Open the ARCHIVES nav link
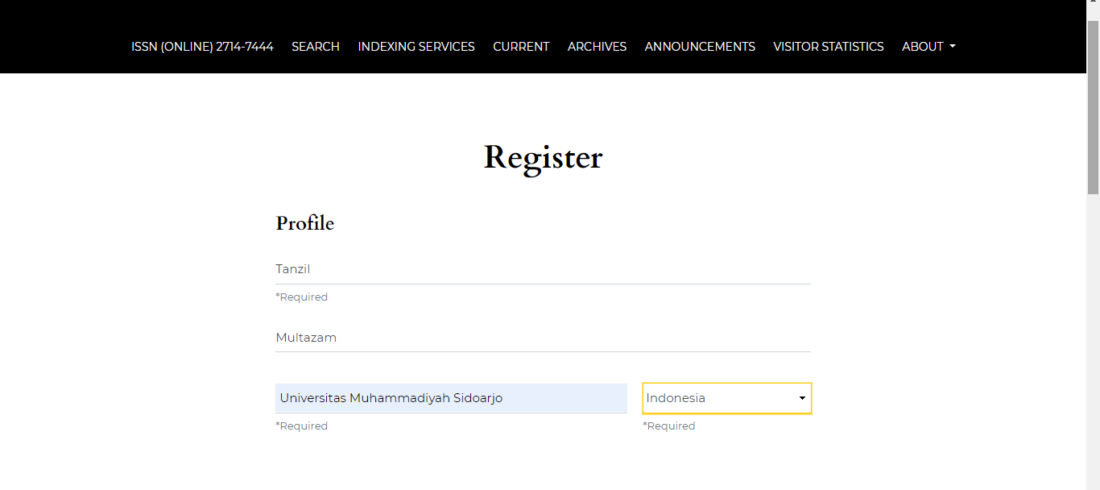Viewport: 1100px width, 490px height. point(597,47)
